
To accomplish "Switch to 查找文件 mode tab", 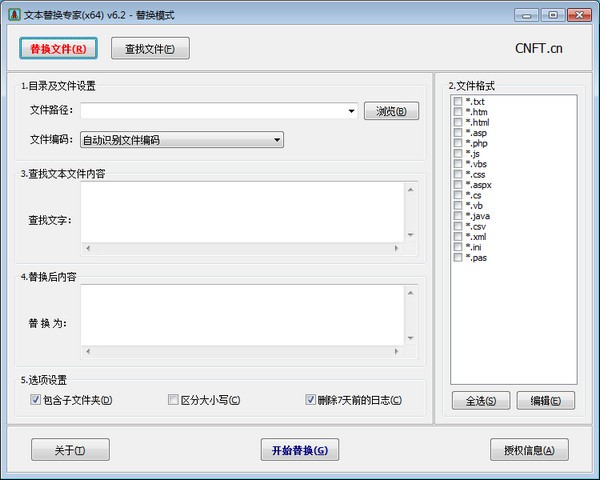I will [x=150, y=48].
